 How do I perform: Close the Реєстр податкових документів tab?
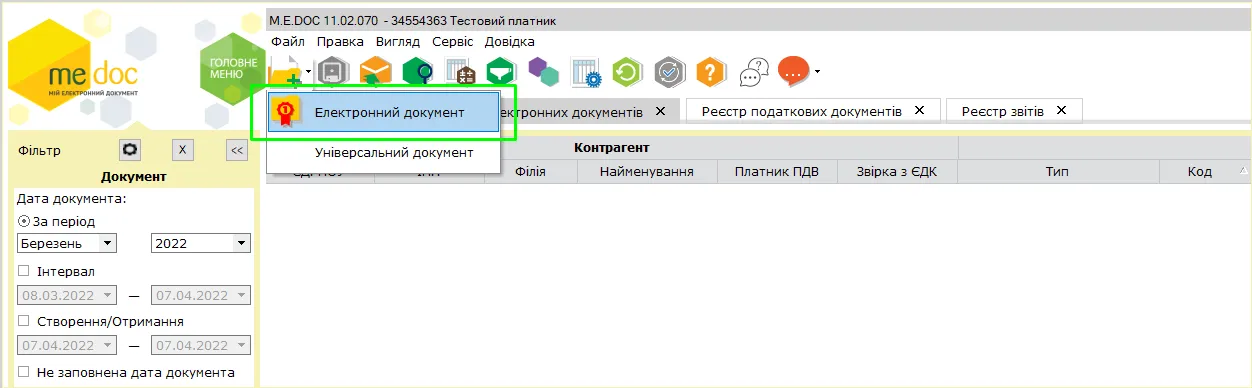pos(920,110)
